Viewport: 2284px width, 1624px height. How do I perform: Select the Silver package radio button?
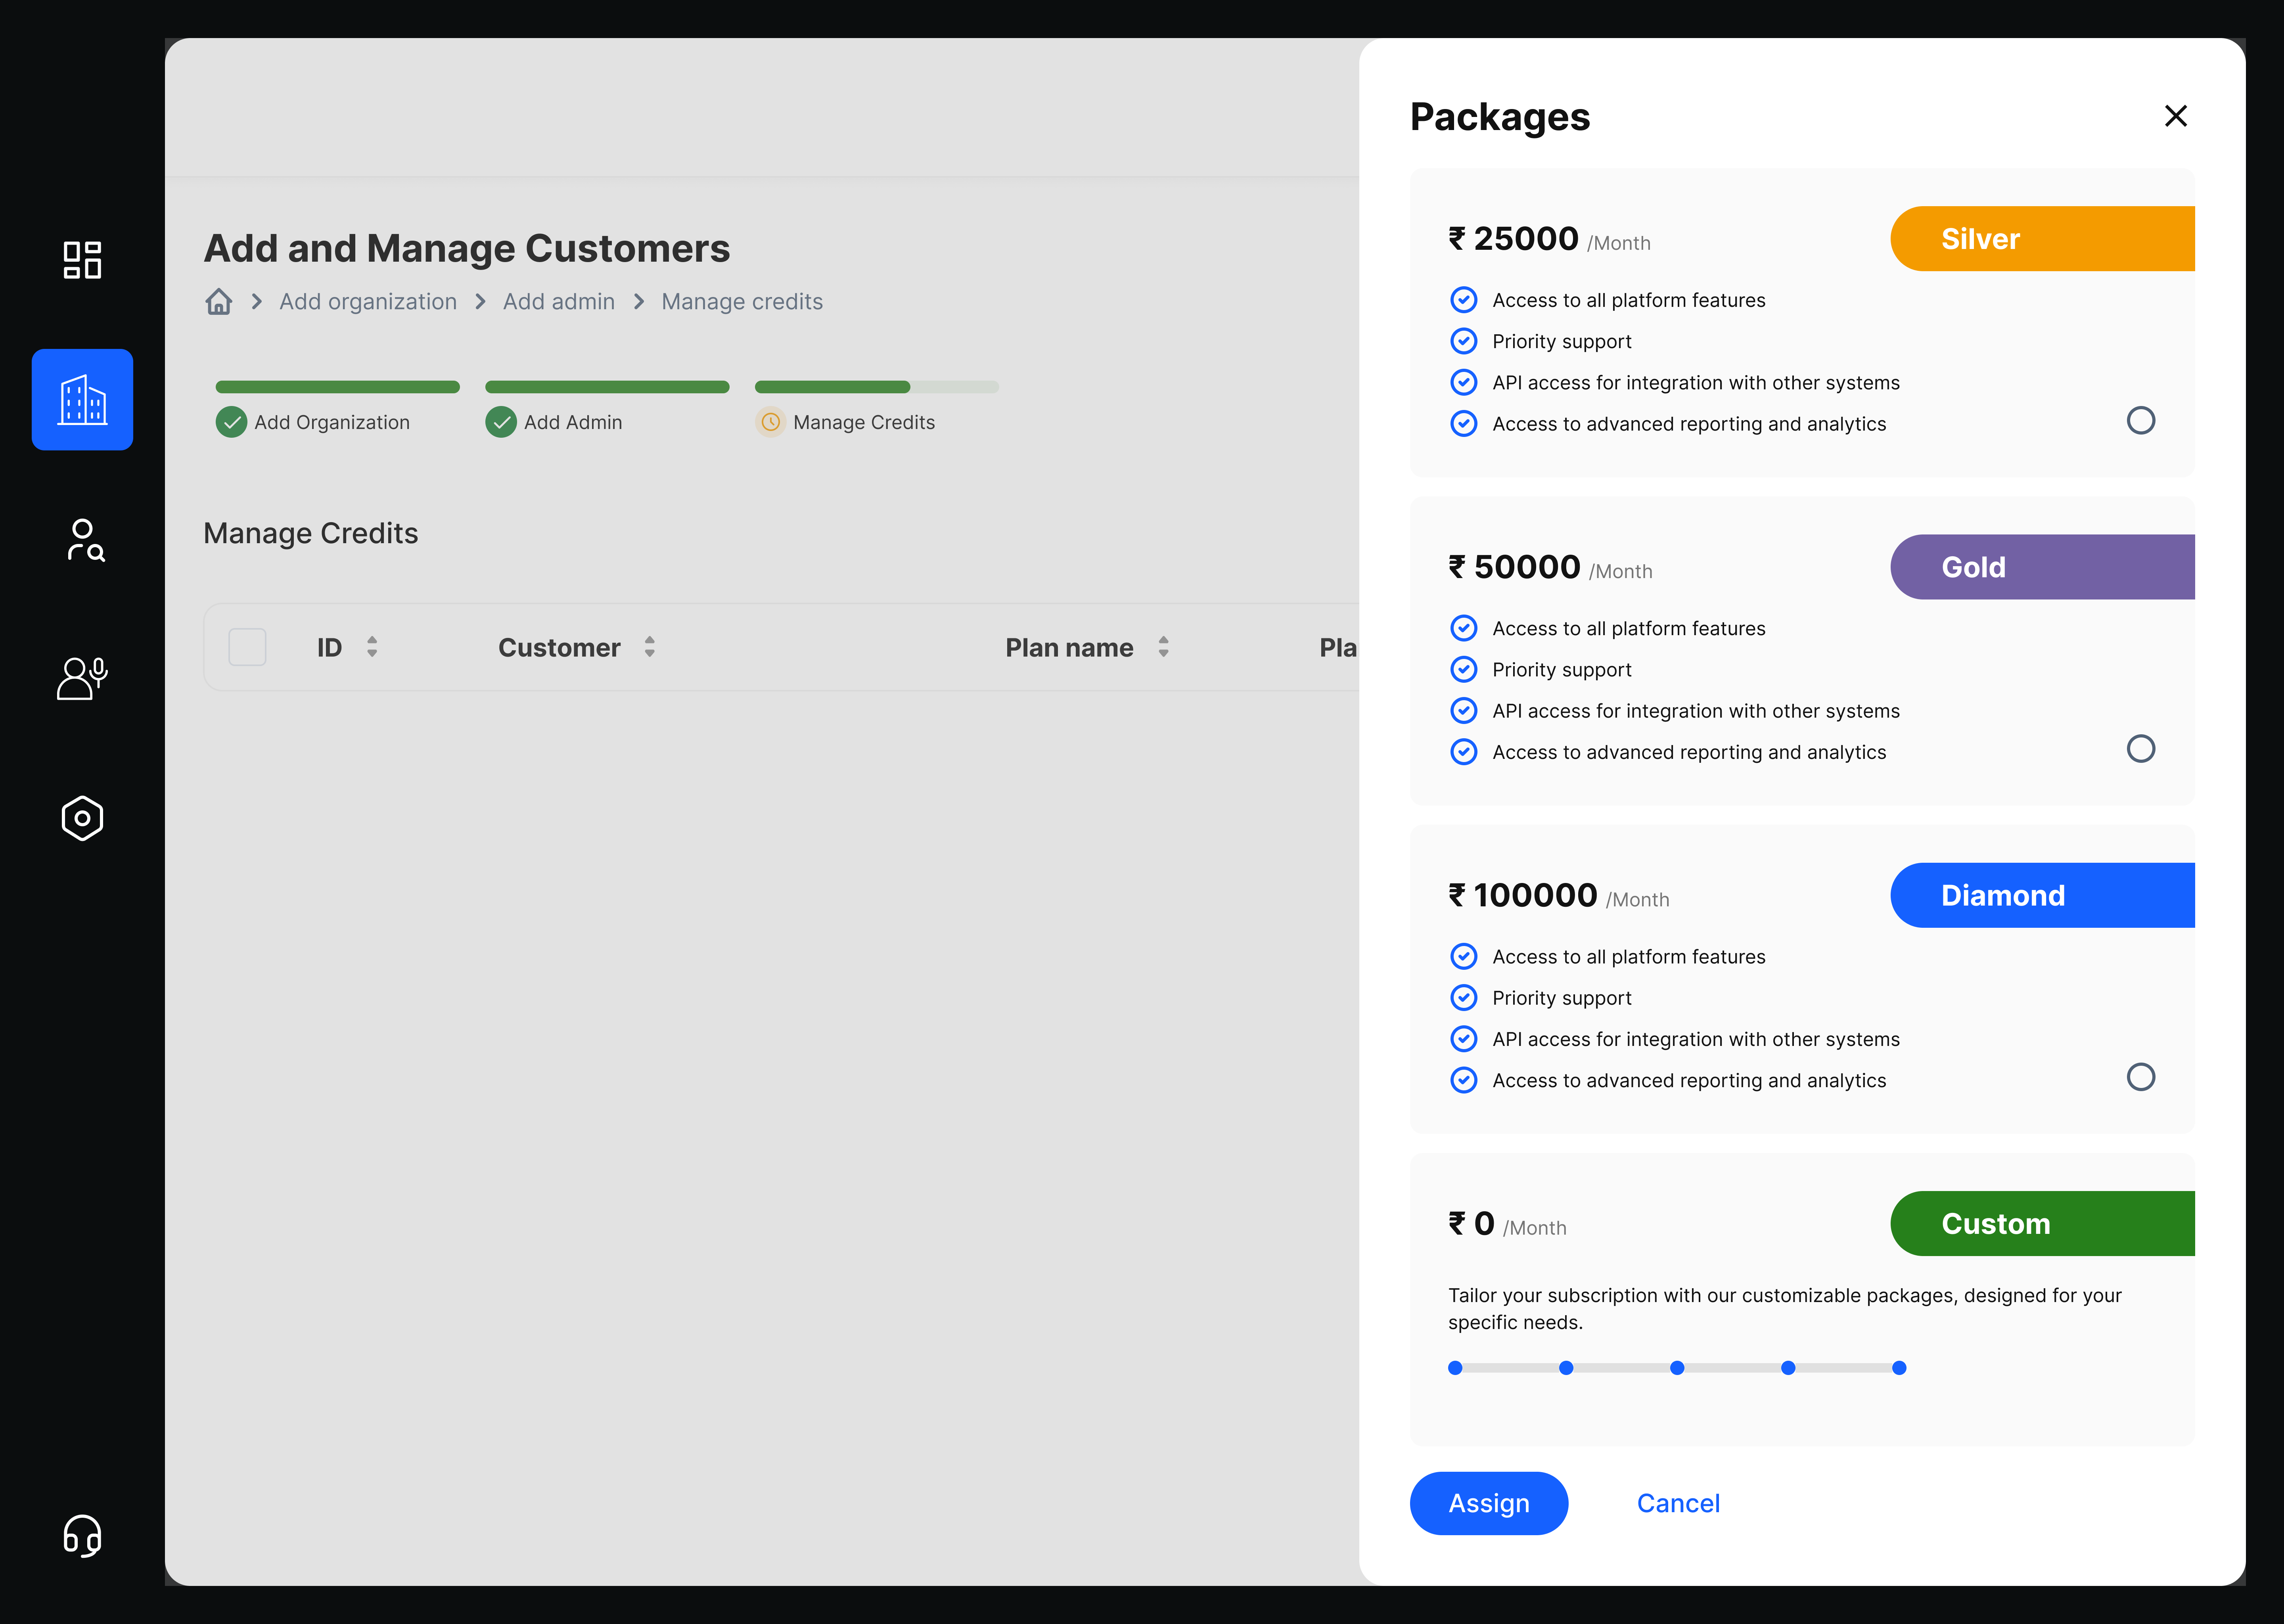(2140, 420)
